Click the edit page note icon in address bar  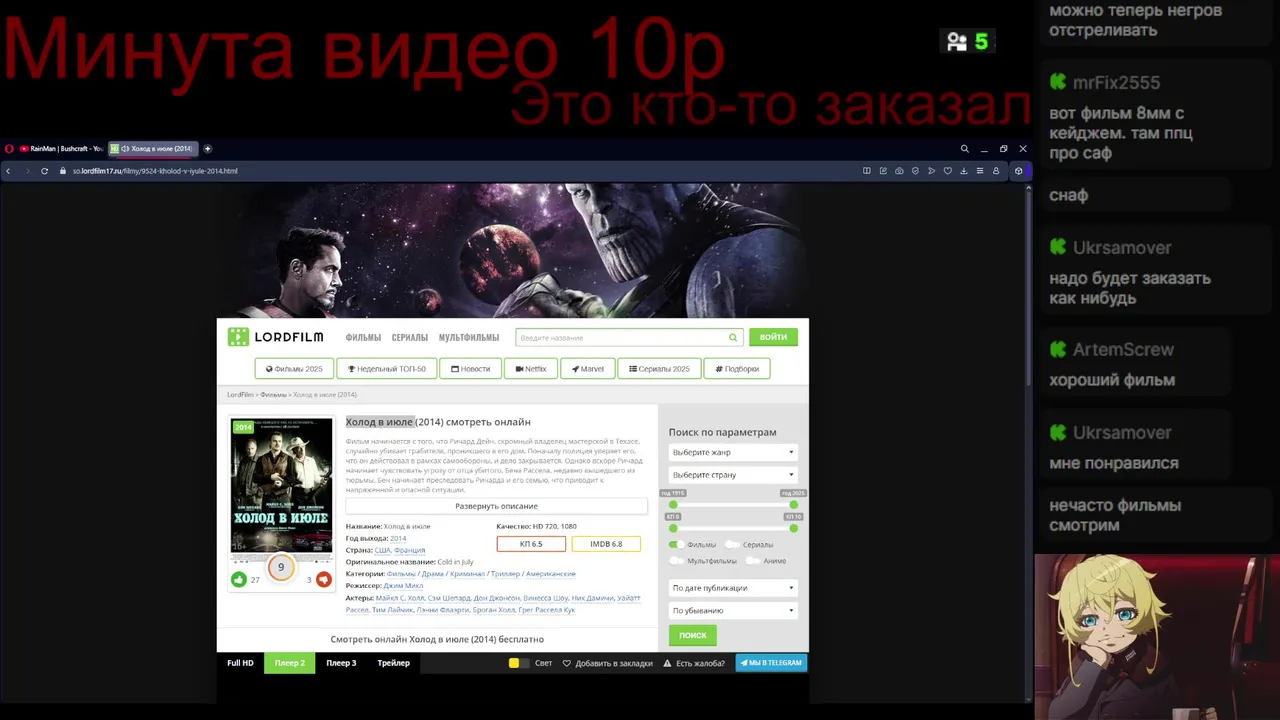[883, 171]
